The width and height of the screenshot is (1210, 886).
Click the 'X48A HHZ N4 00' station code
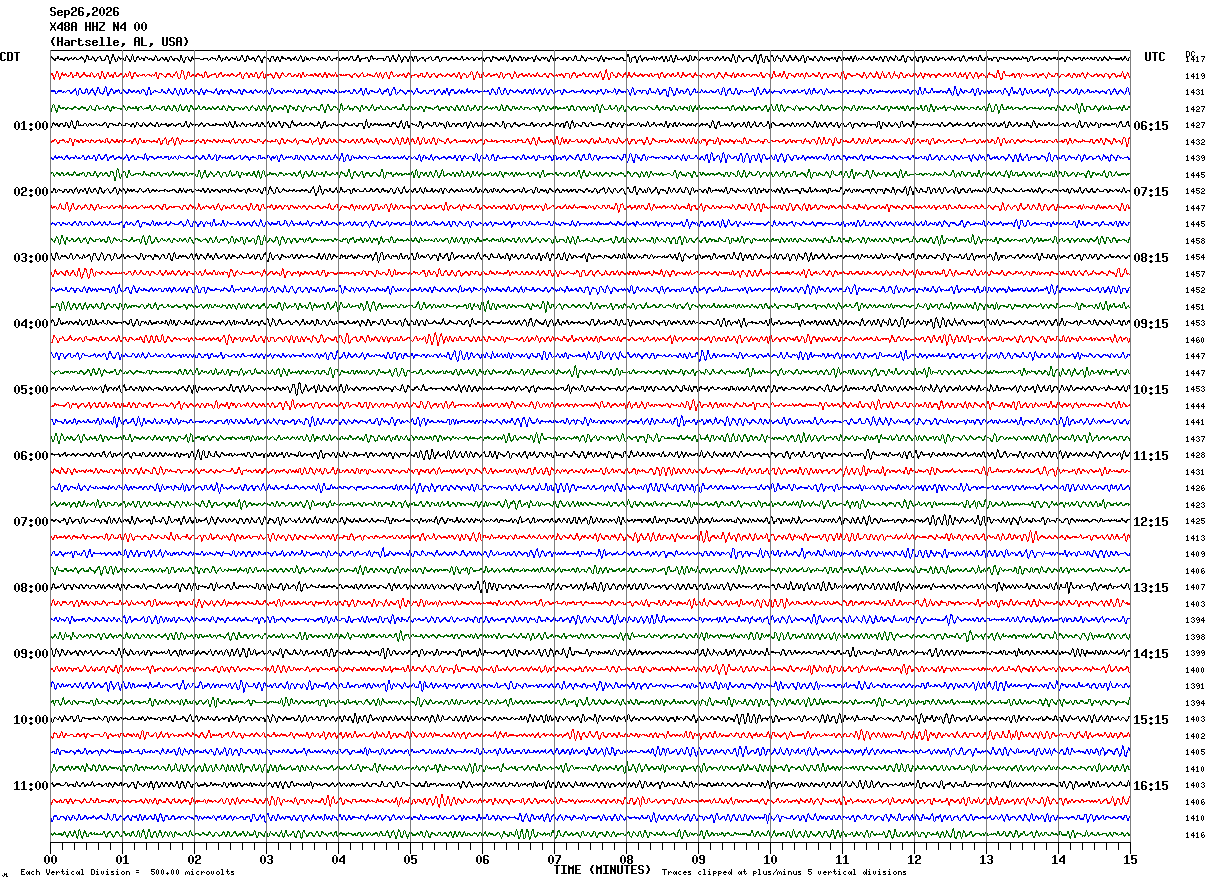98,27
